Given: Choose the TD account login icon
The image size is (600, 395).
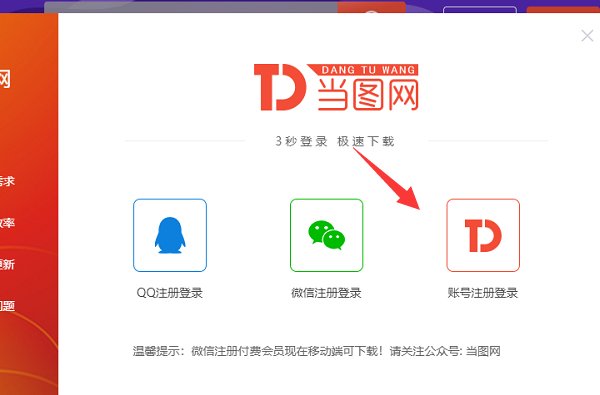Looking at the screenshot, I should coord(483,235).
